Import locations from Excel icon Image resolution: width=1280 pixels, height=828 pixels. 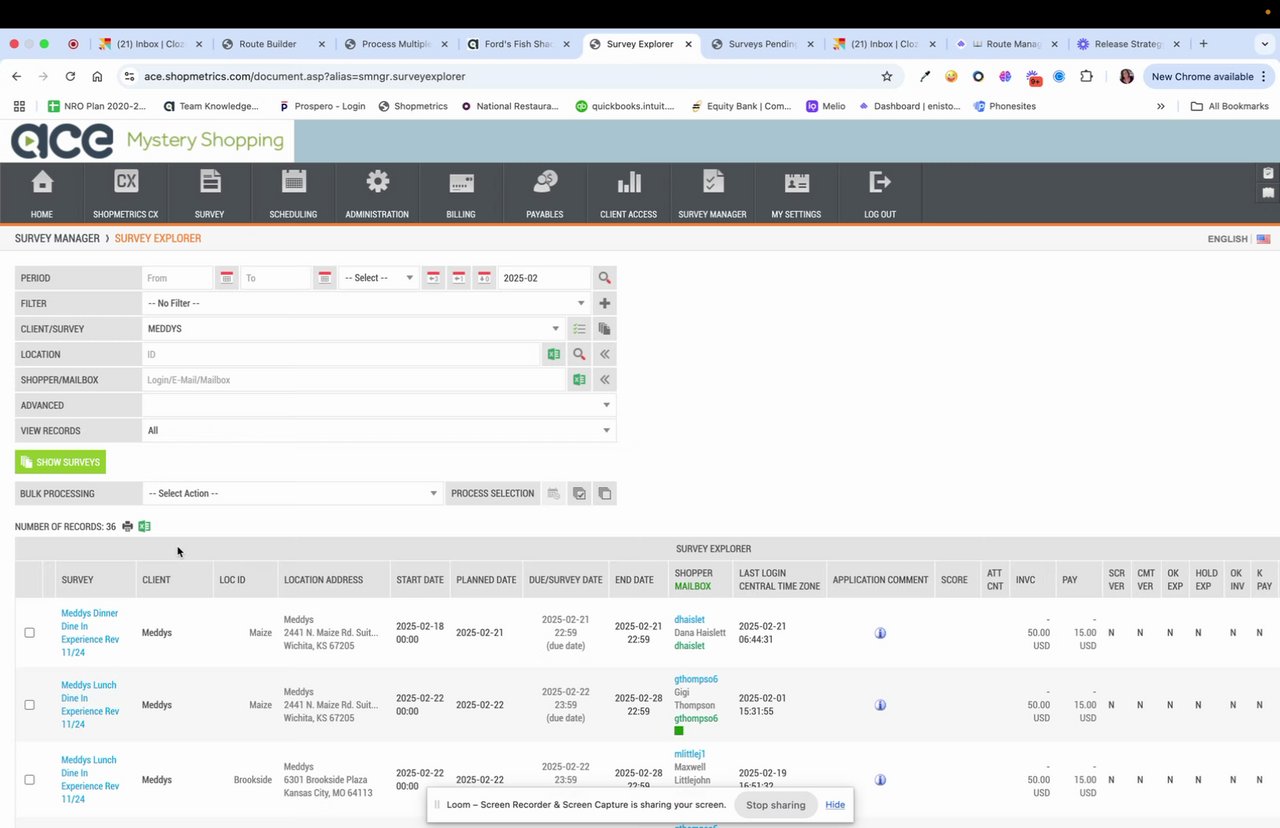pyautogui.click(x=553, y=354)
